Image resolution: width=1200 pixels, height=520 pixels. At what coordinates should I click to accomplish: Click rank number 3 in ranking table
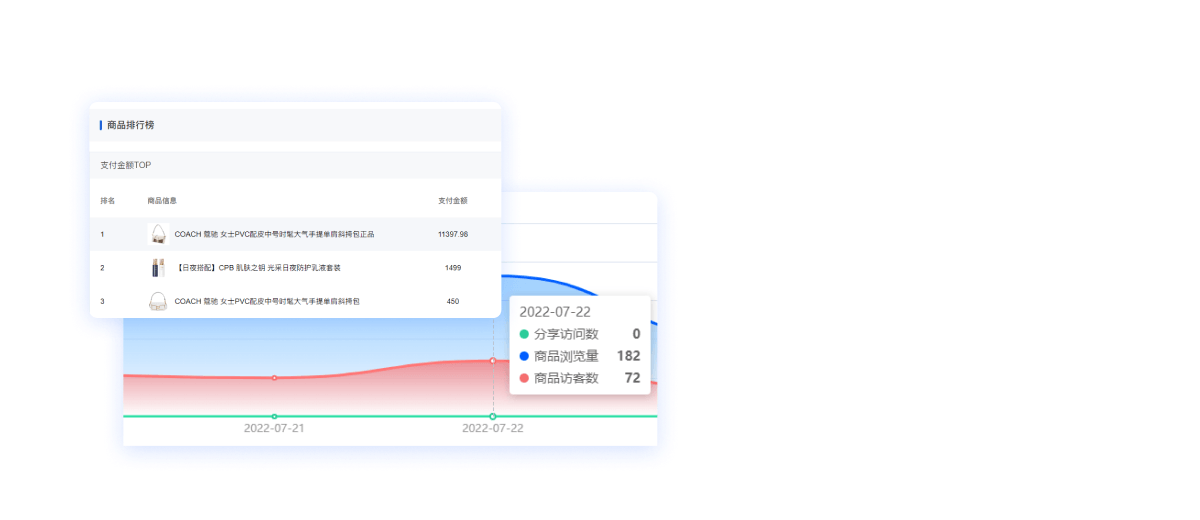point(102,301)
